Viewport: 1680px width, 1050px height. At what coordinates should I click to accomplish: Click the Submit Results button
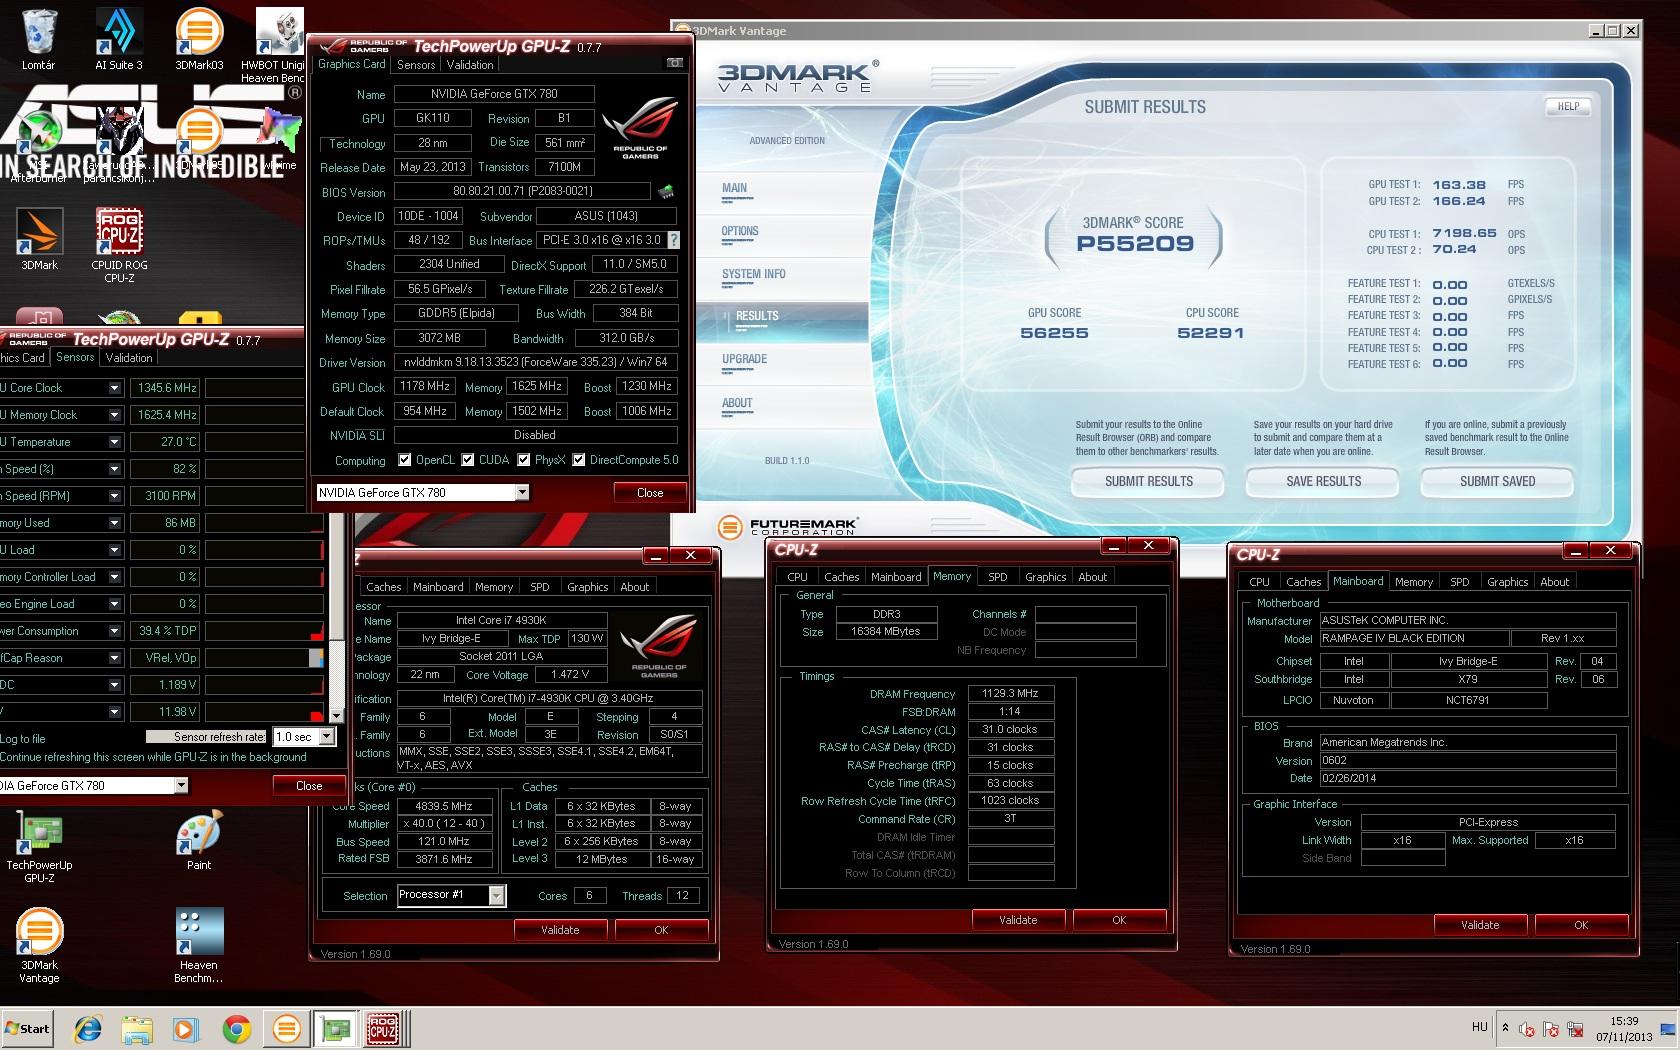coord(1148,482)
